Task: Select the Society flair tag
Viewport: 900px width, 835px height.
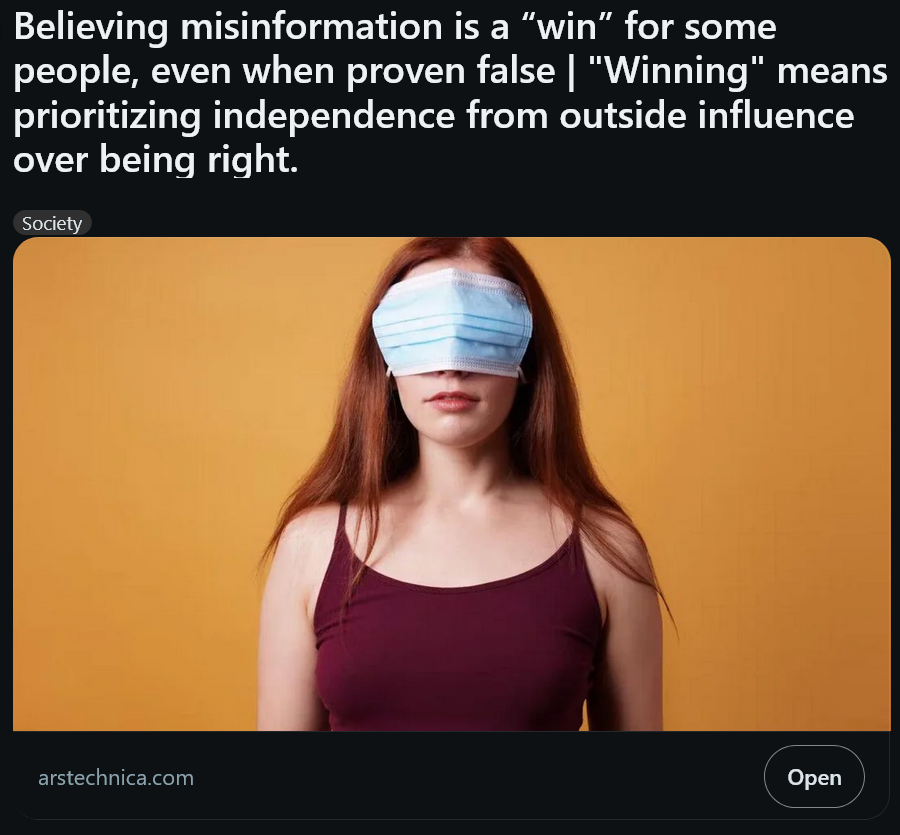Action: point(52,223)
